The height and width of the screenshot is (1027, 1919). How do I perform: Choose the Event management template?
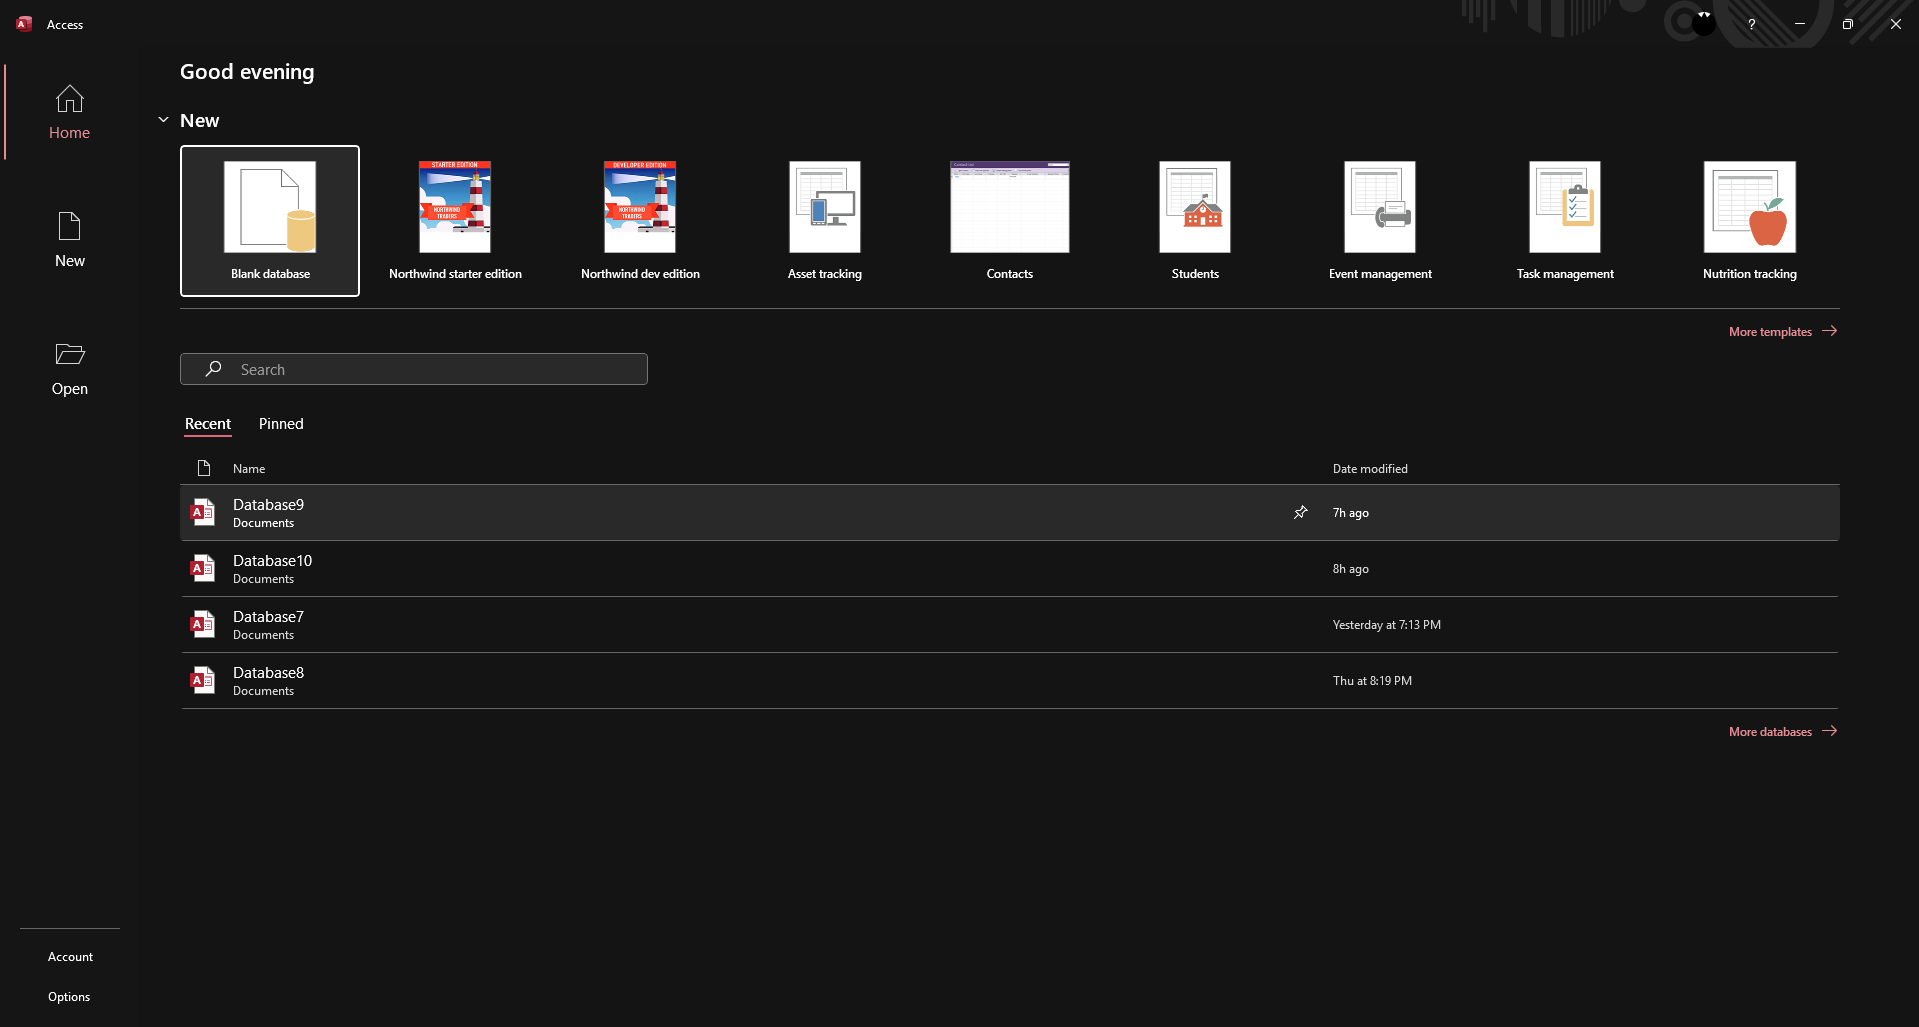click(1380, 221)
